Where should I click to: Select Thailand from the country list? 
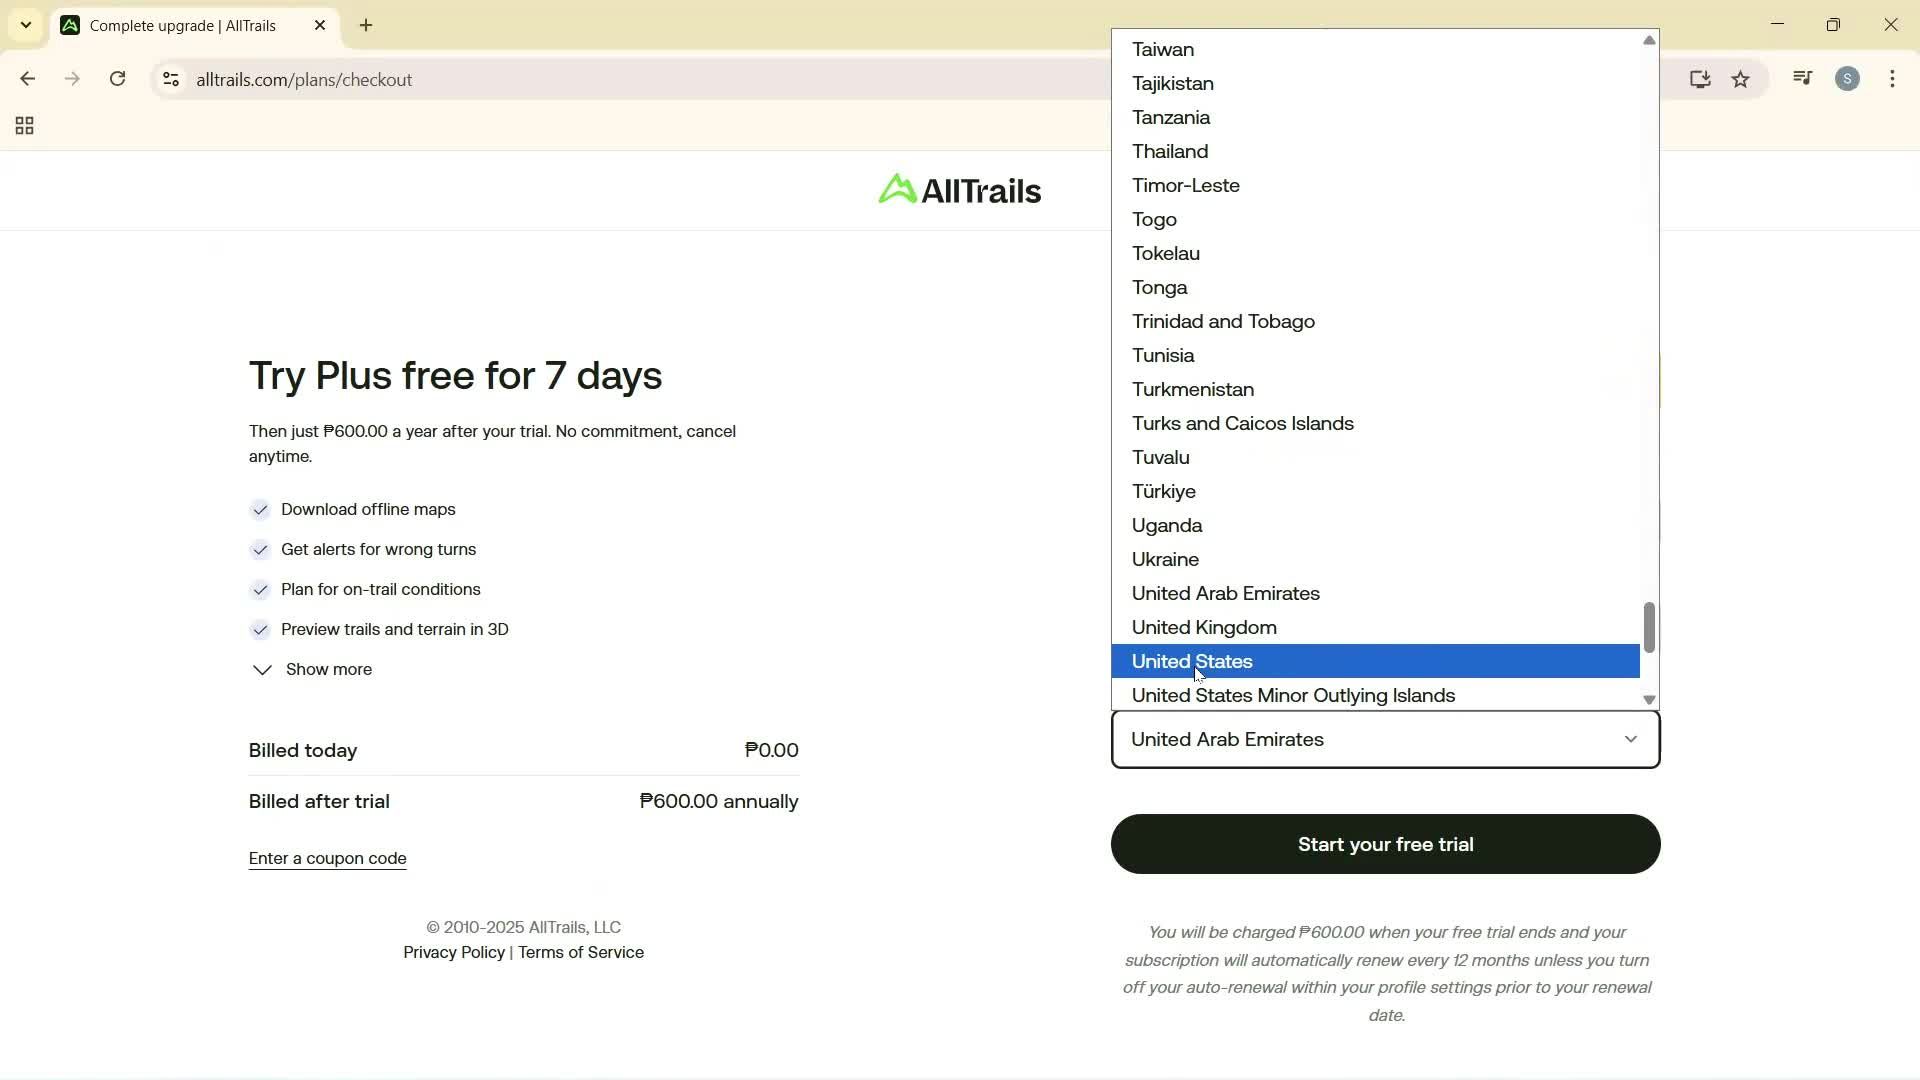pyautogui.click(x=1171, y=151)
